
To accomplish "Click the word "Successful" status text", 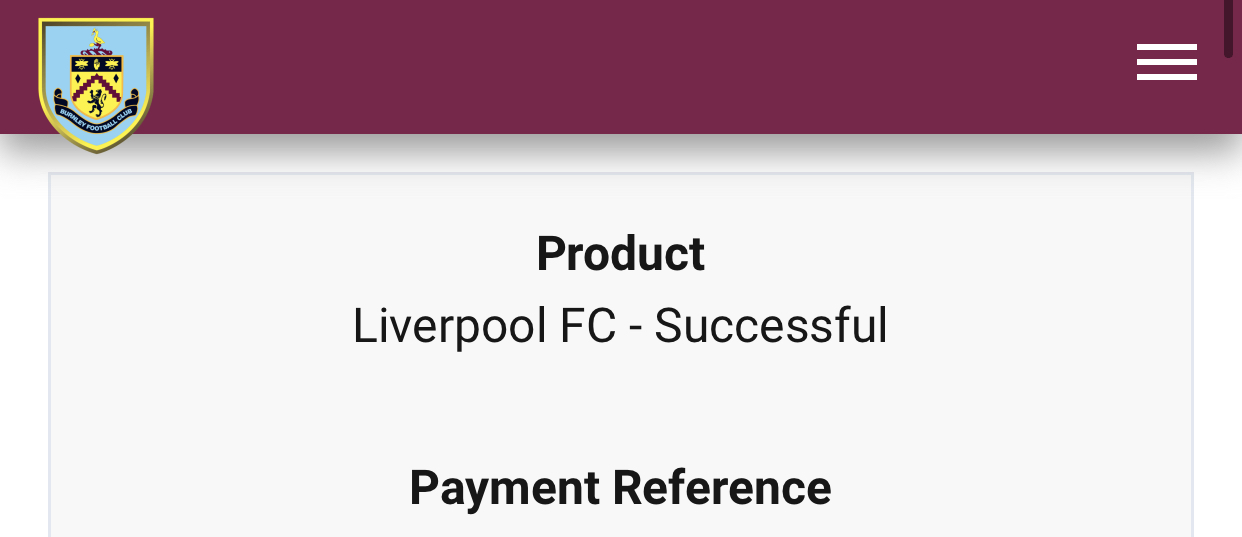I will click(x=771, y=326).
